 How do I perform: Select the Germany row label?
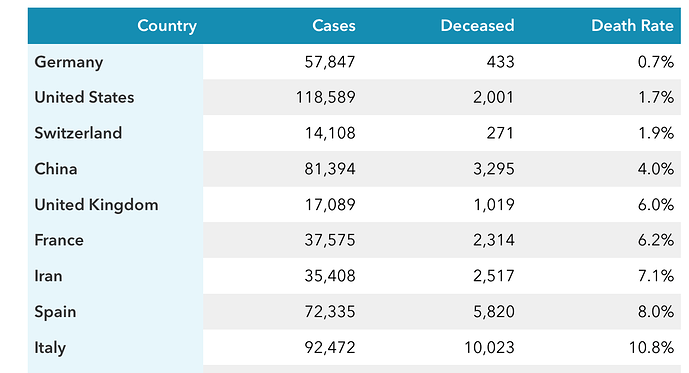pyautogui.click(x=69, y=62)
